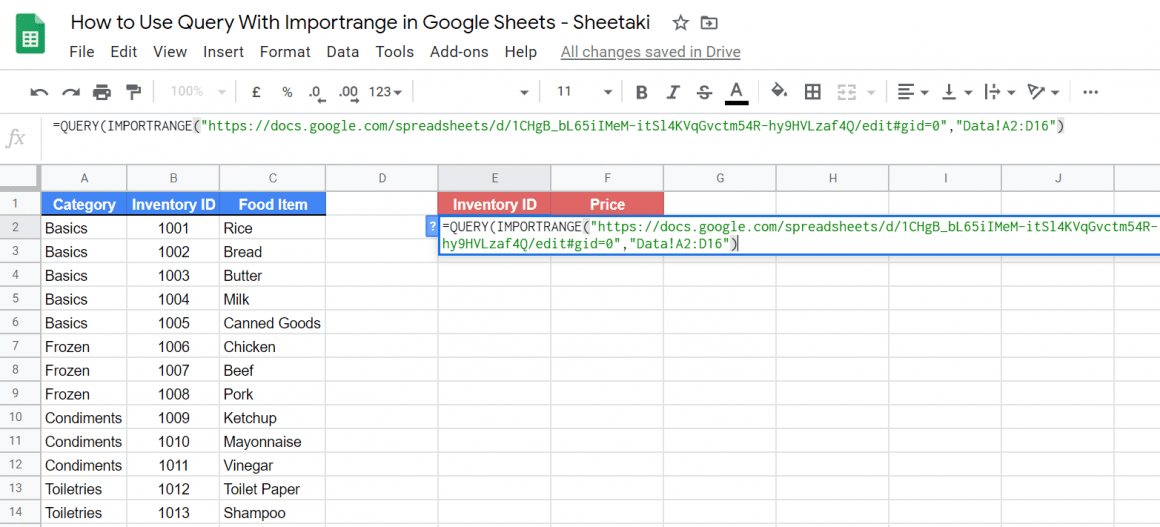Select the cell containing Toilet Paper
1160x527 pixels.
[273, 489]
